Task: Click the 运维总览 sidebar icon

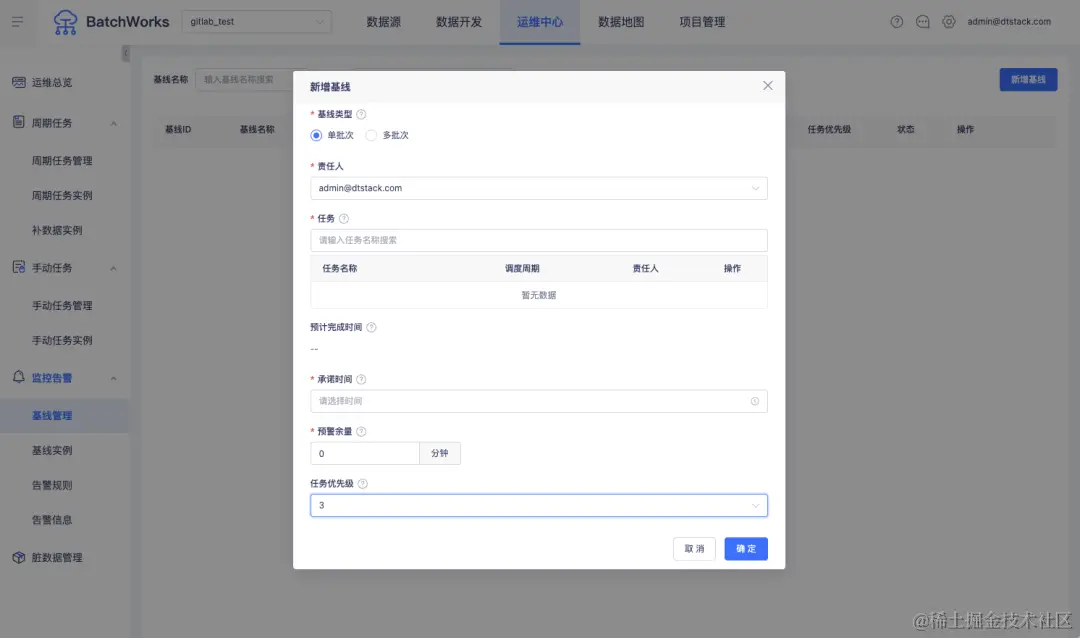Action: click(x=19, y=83)
